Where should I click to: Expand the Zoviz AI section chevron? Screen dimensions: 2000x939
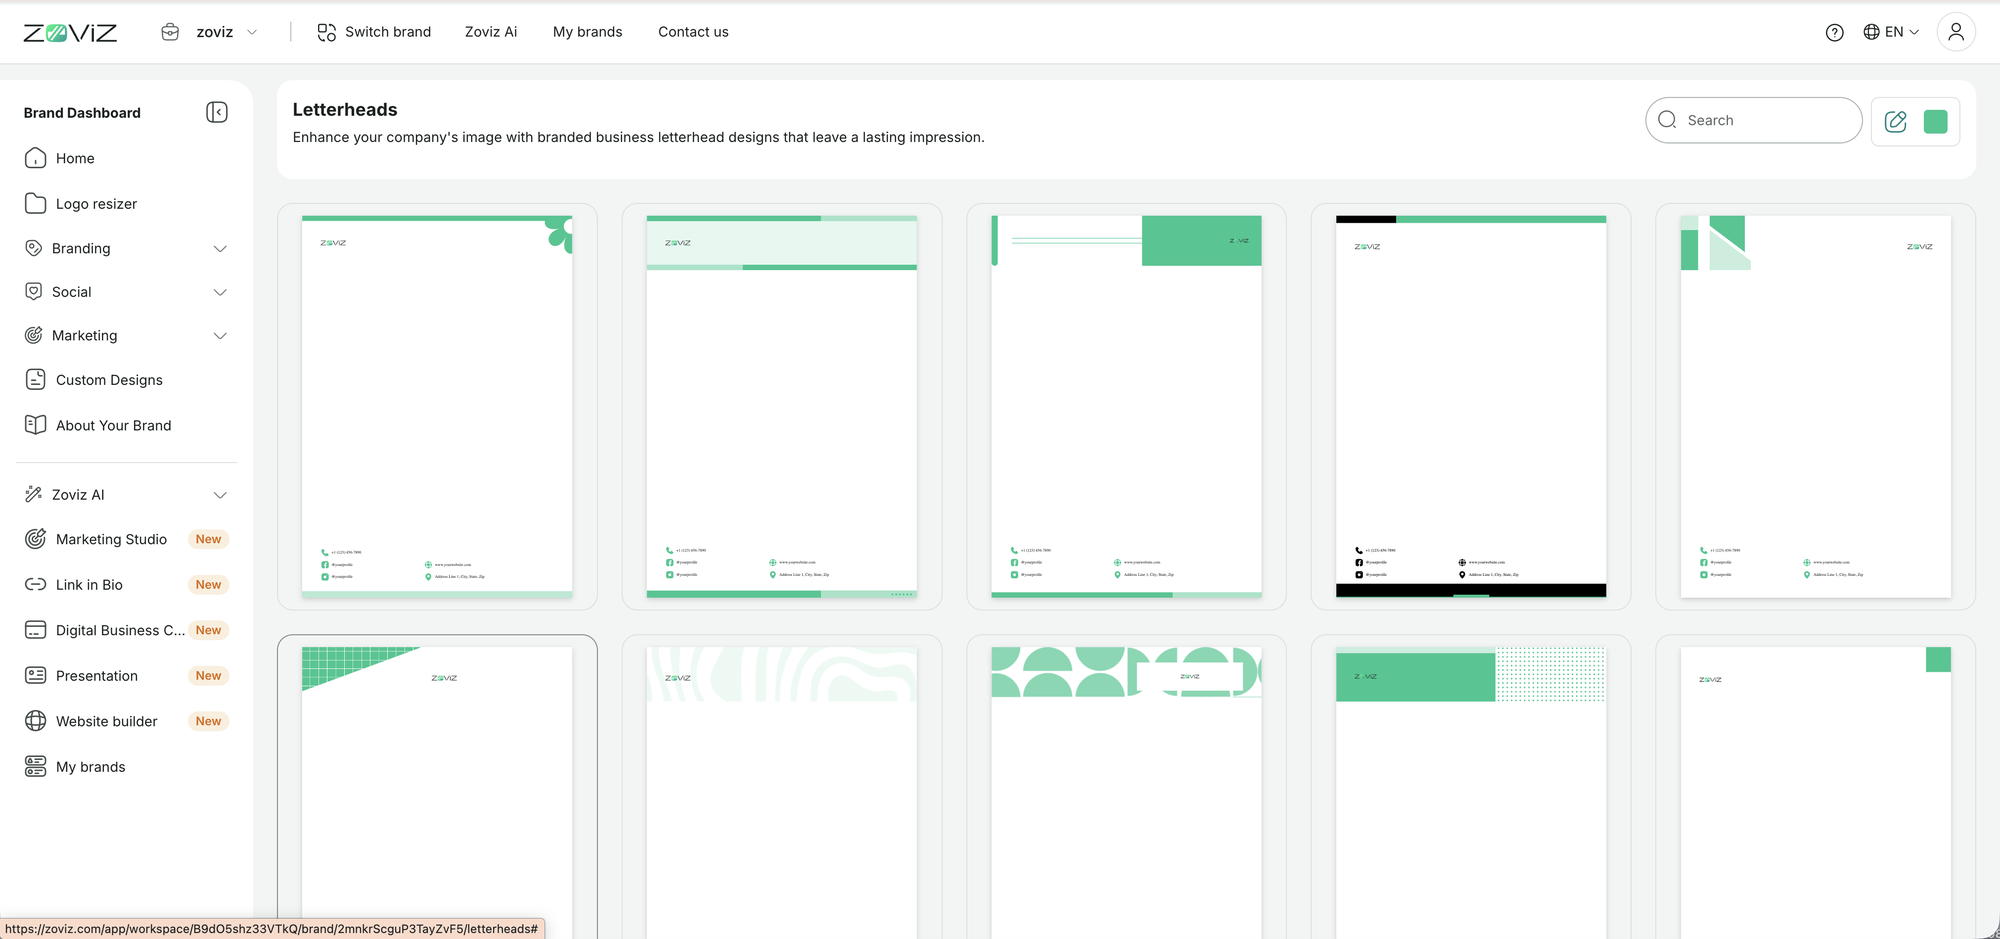(220, 494)
